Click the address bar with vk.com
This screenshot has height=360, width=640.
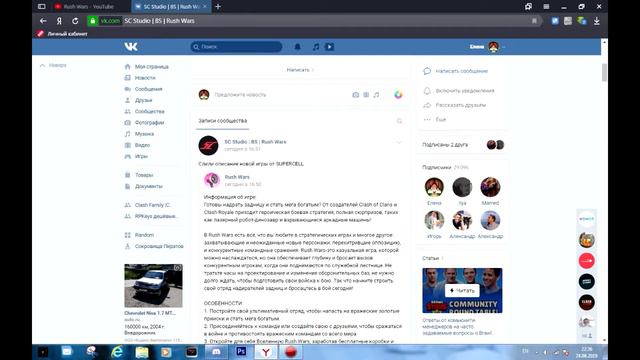click(x=314, y=21)
